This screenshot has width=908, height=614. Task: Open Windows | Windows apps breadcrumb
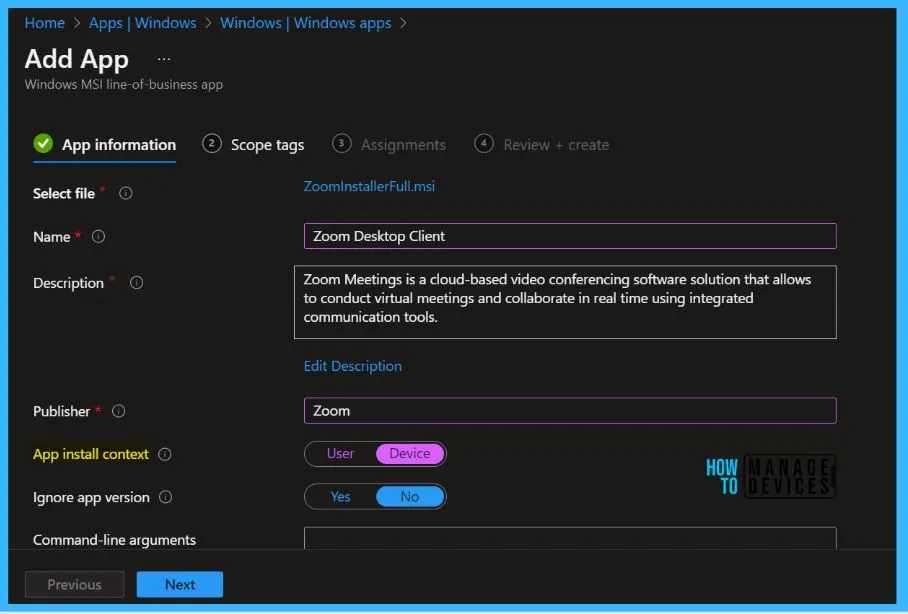pos(306,23)
